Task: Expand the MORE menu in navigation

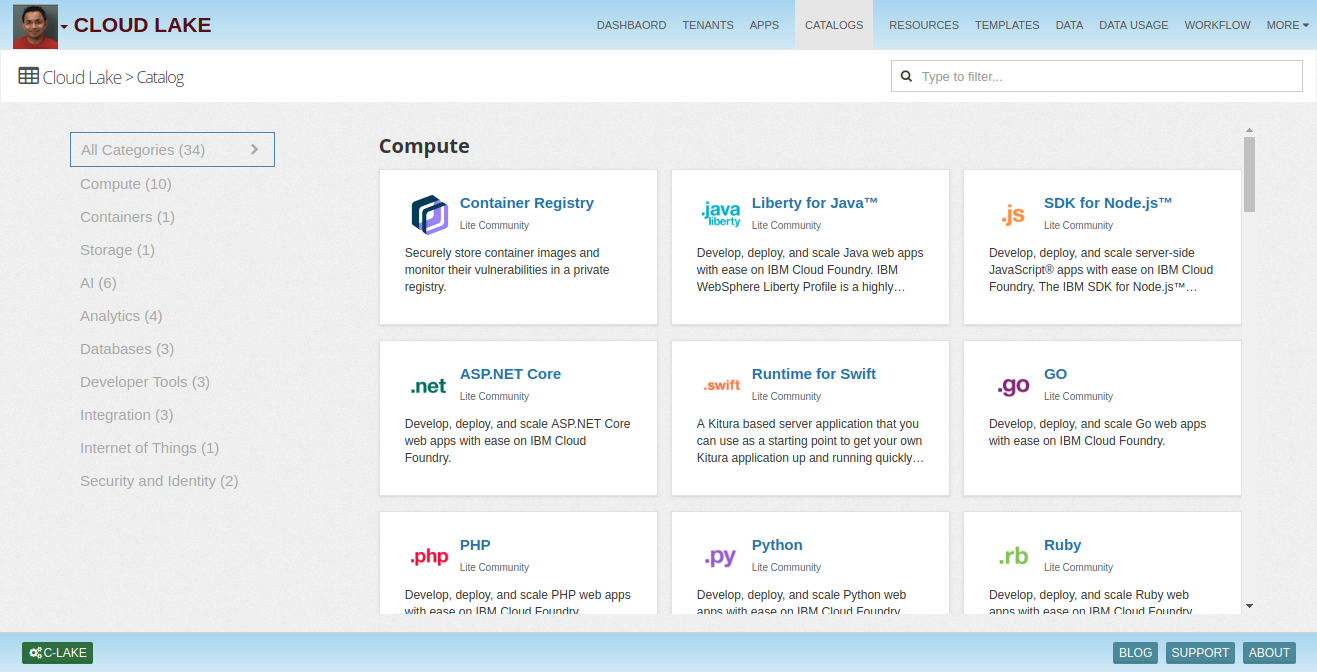Action: click(1287, 25)
